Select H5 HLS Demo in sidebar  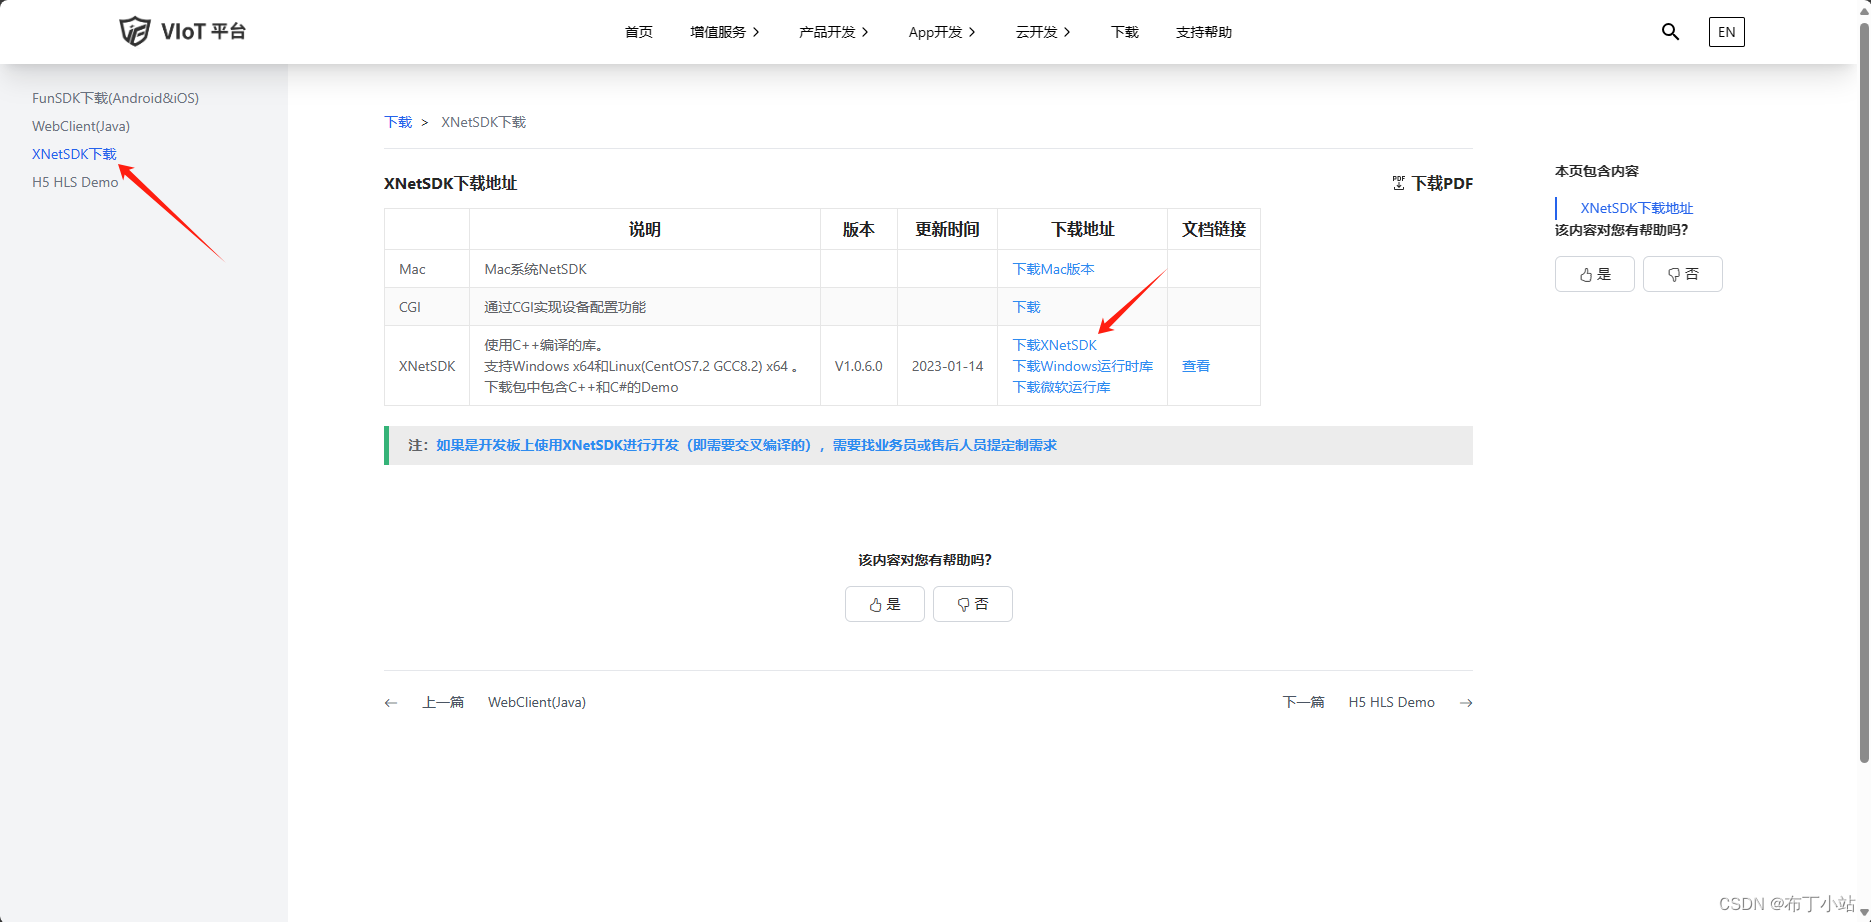point(75,182)
